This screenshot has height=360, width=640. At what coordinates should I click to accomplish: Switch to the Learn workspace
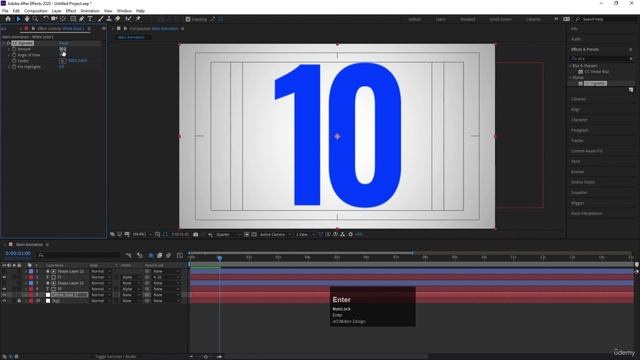pos(440,19)
